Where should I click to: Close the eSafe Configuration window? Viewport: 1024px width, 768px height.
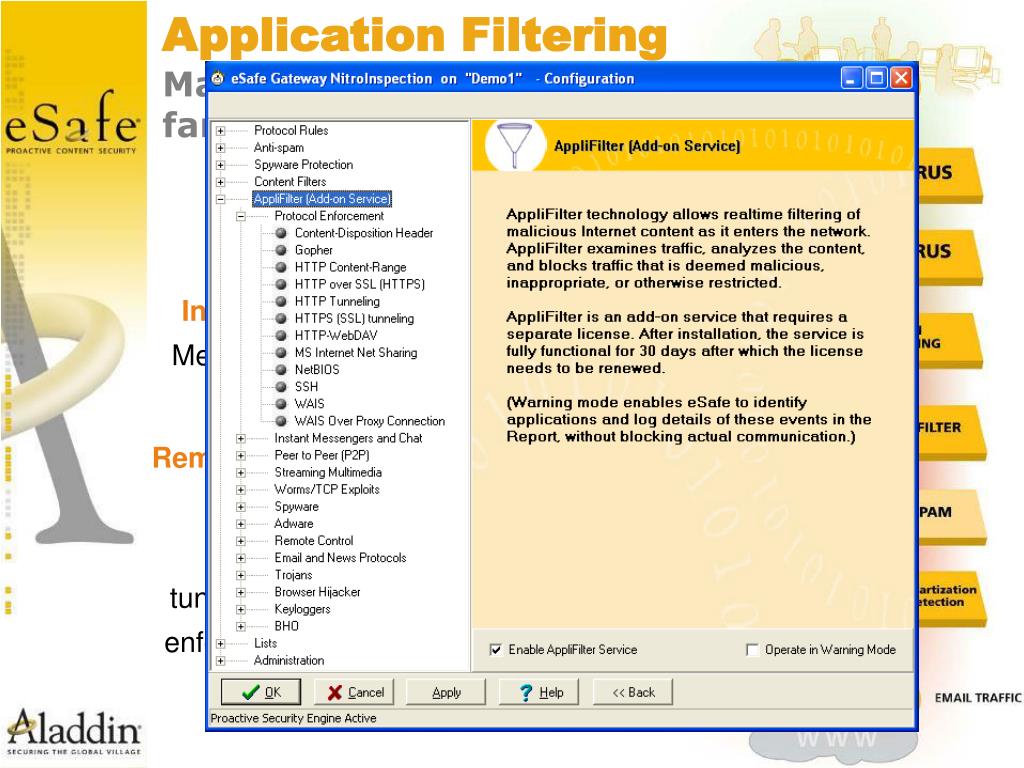pos(901,78)
